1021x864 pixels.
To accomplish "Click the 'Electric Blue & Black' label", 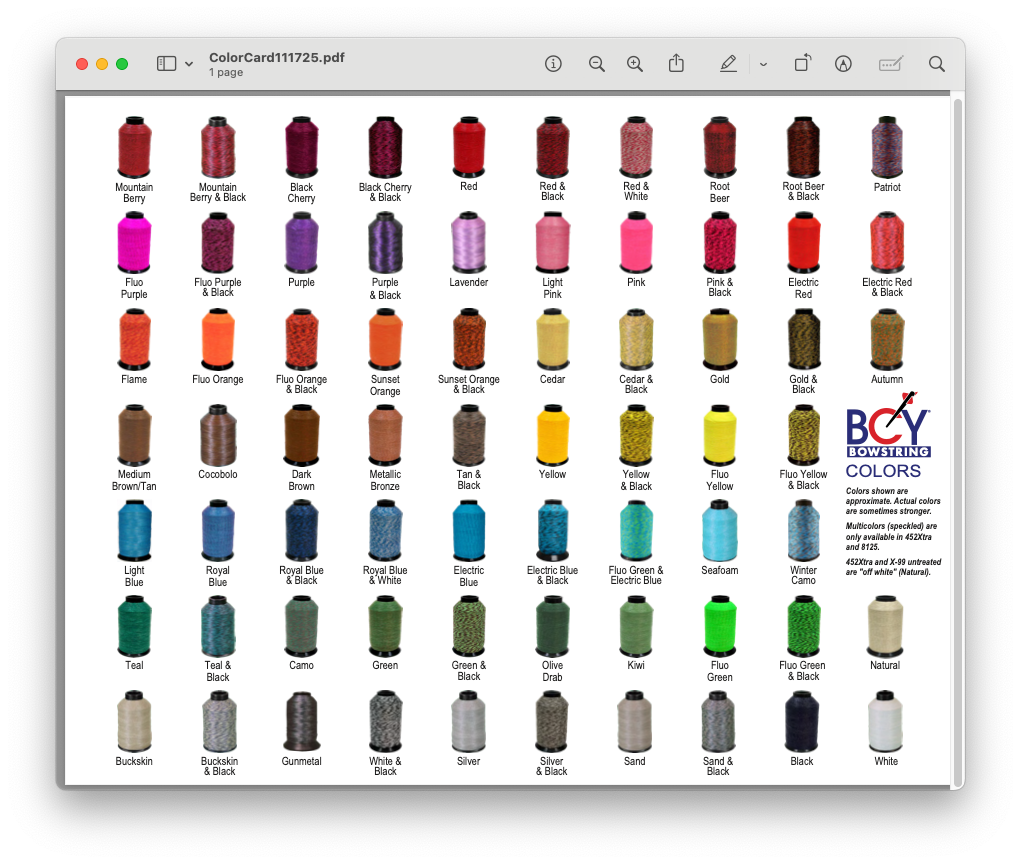I will tap(552, 575).
